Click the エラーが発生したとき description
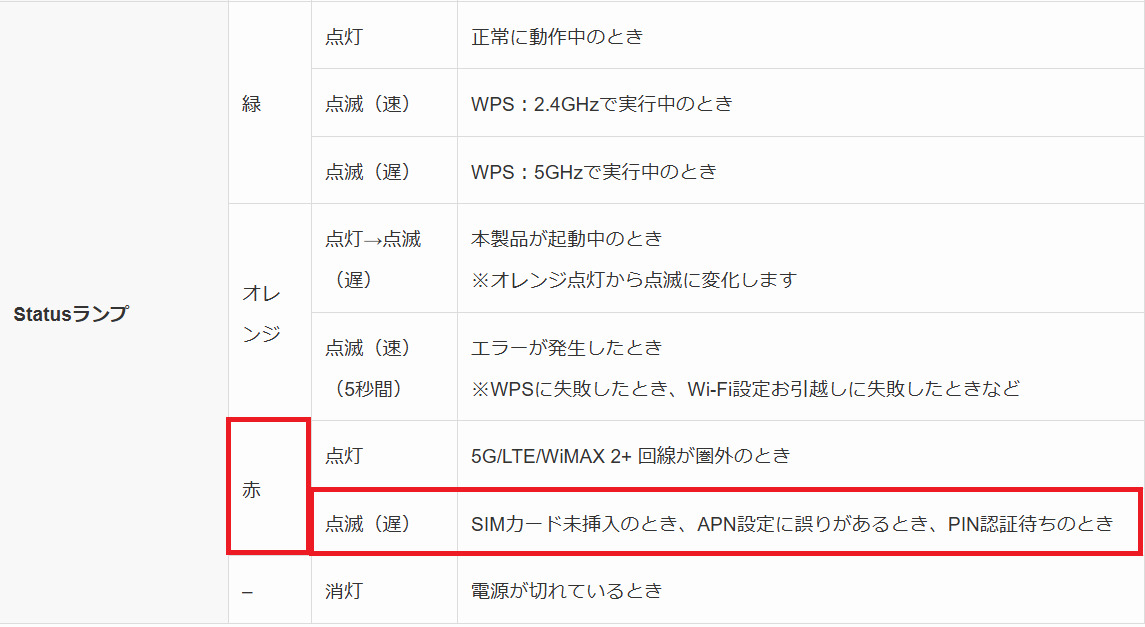Image resolution: width=1145 pixels, height=627 pixels. click(x=567, y=347)
